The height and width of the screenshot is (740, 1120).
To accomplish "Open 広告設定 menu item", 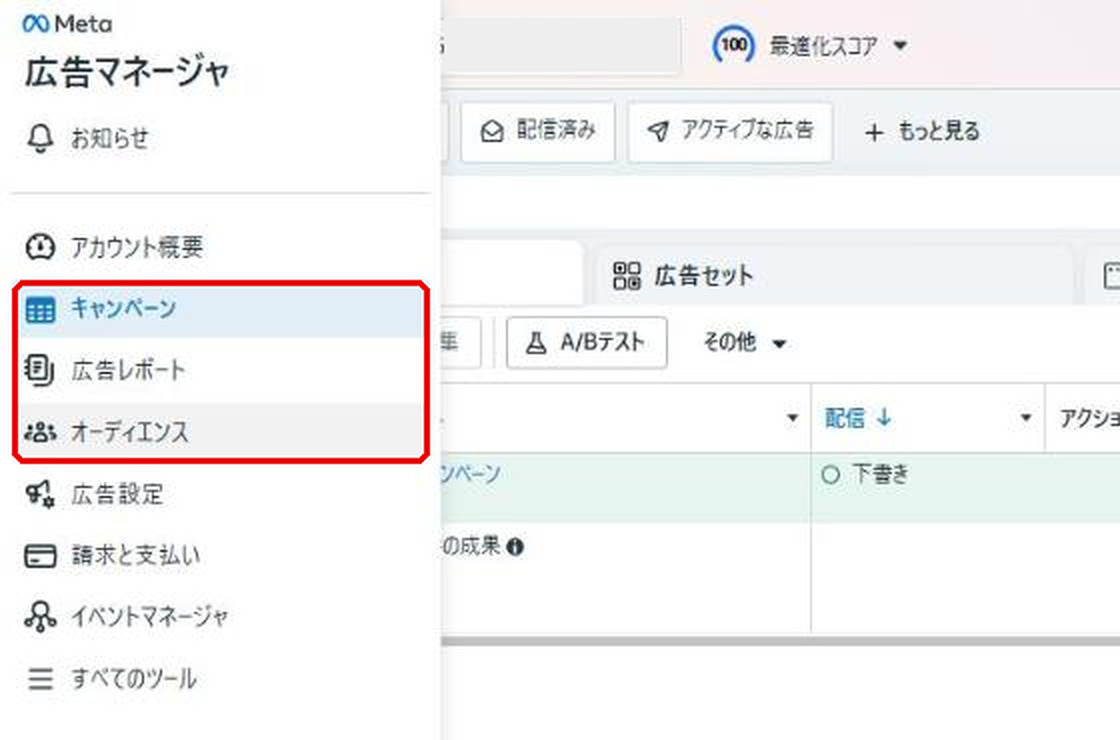I will [221, 494].
